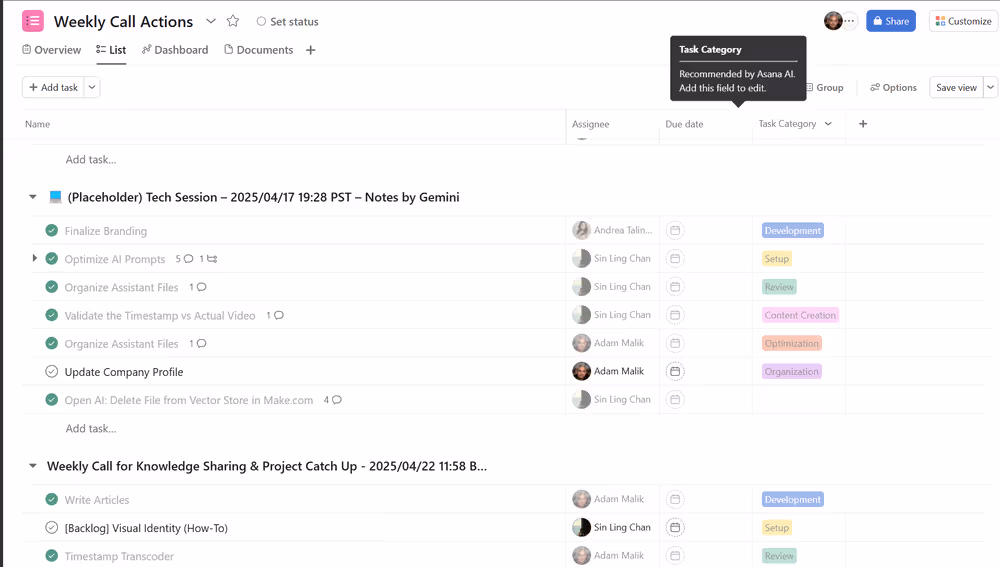Expand subtasks of Optimize AI Prompts
1000x567 pixels.
(x=34, y=258)
